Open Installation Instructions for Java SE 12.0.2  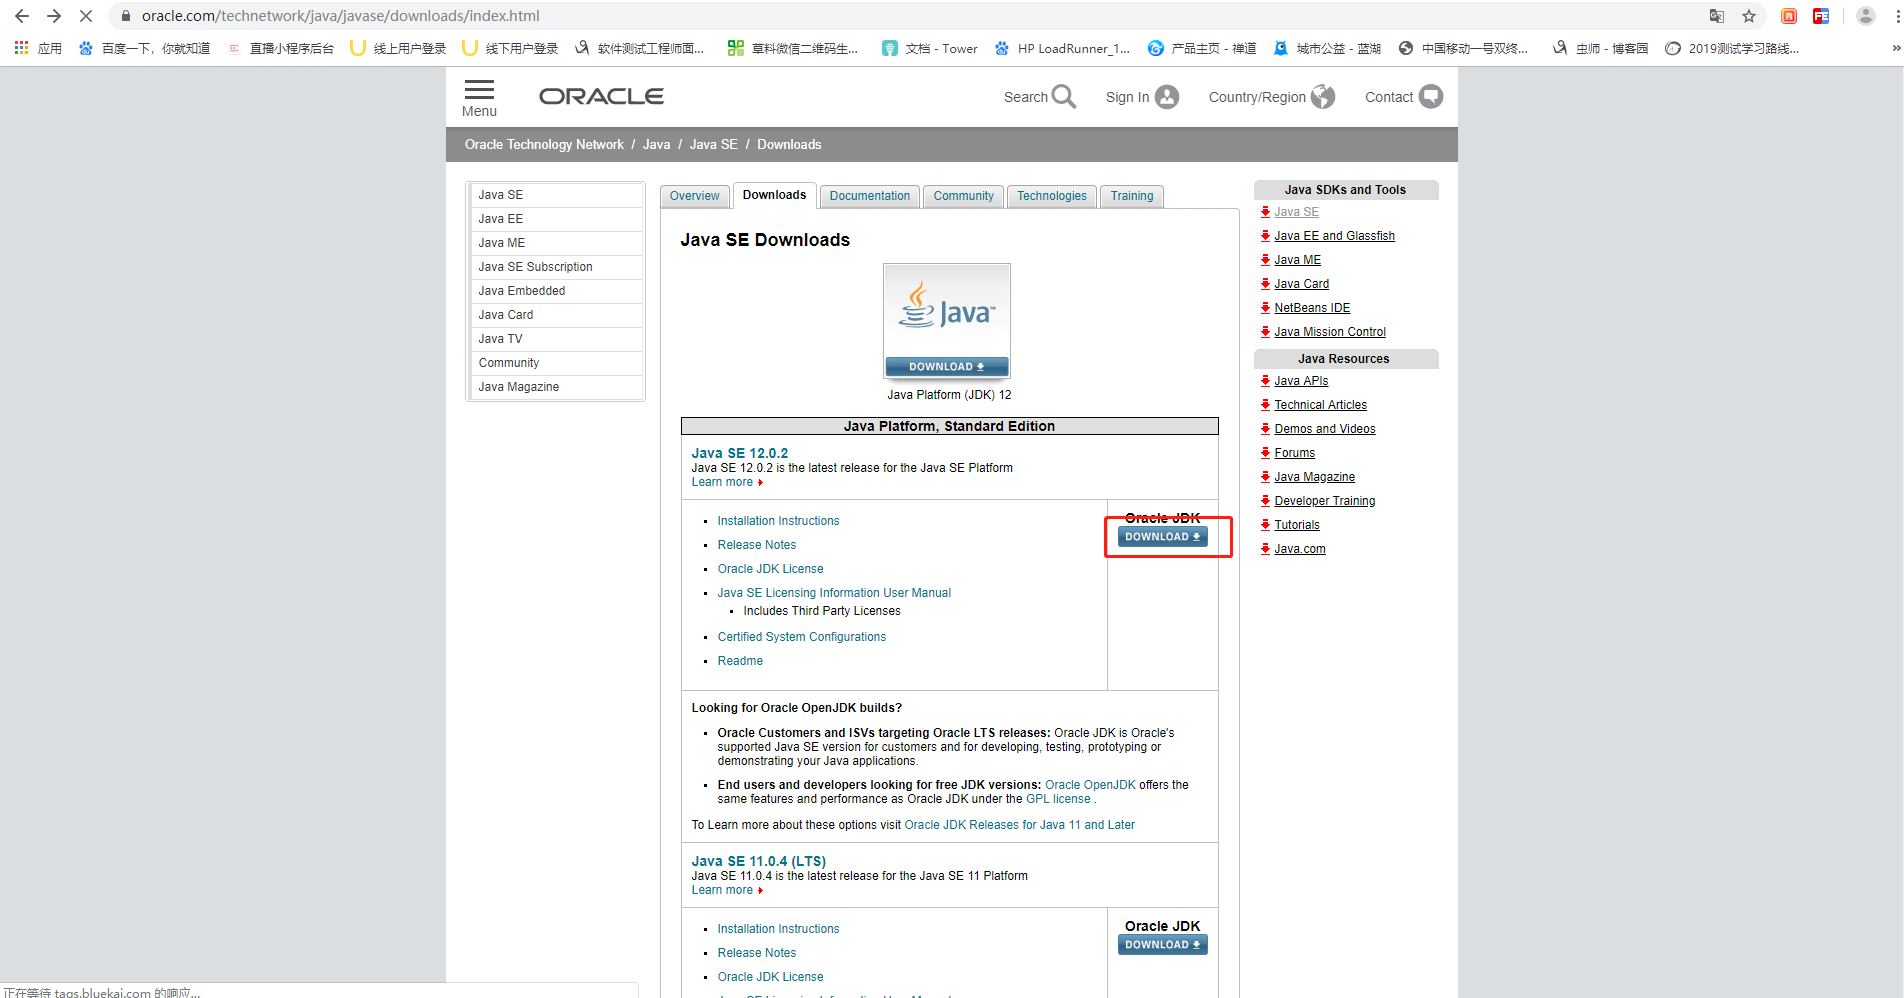(x=778, y=521)
